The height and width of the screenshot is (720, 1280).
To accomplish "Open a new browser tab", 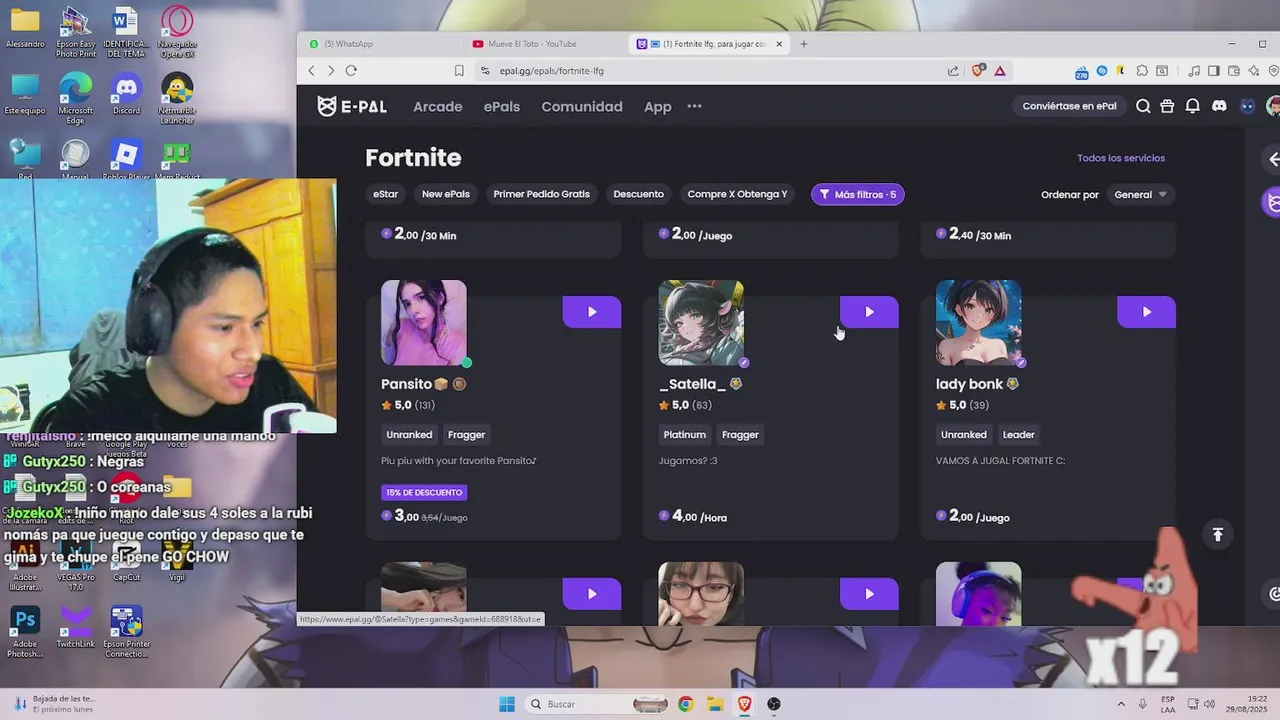I will 803,44.
